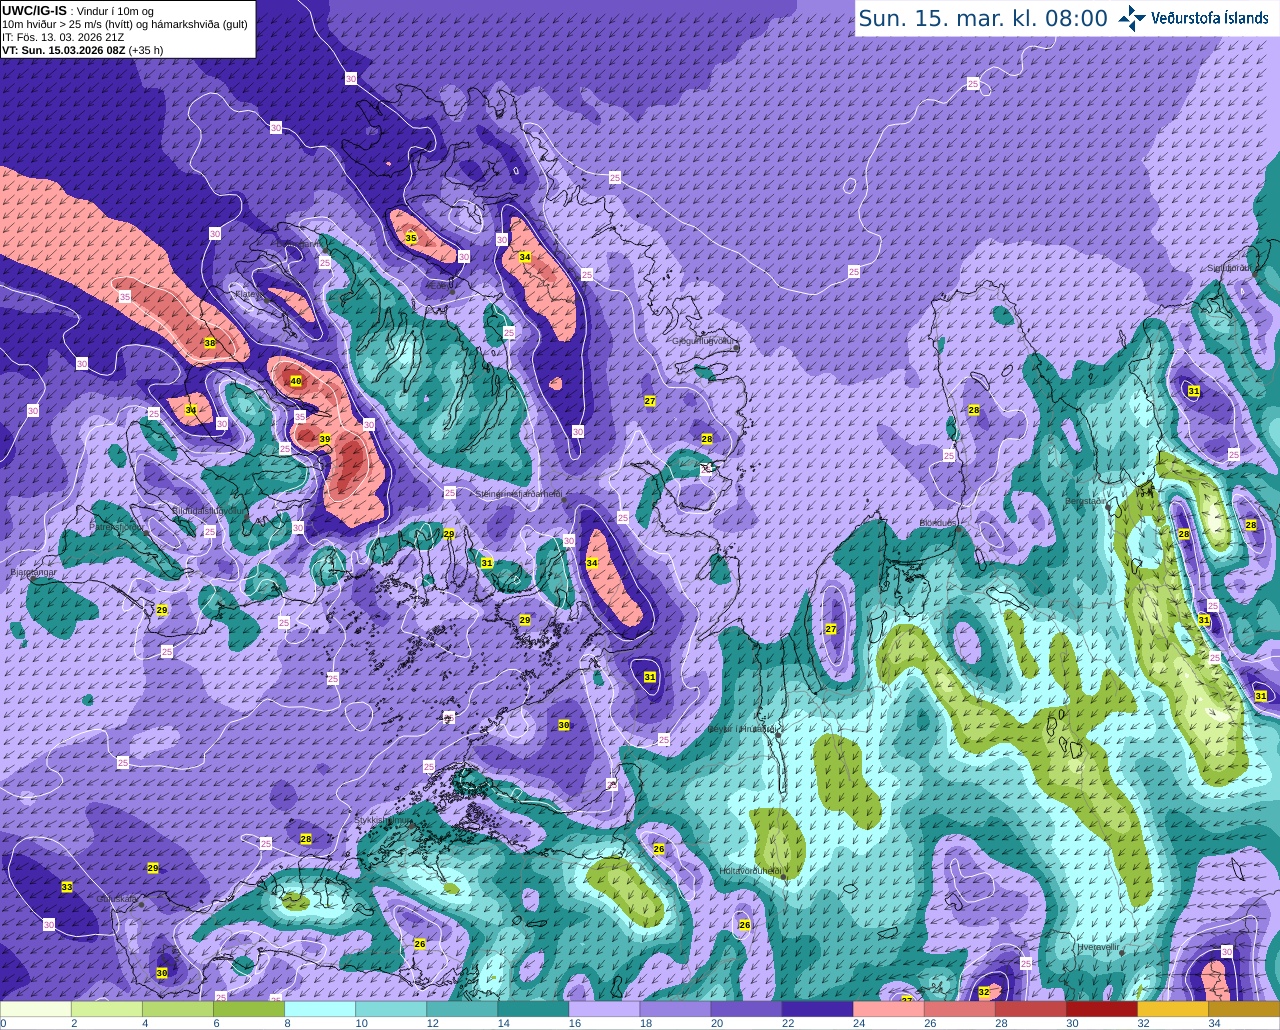Screen dimensions: 1280x1030
Task: Select the 28–30 m/s red legend swatch
Action: (1030, 1009)
